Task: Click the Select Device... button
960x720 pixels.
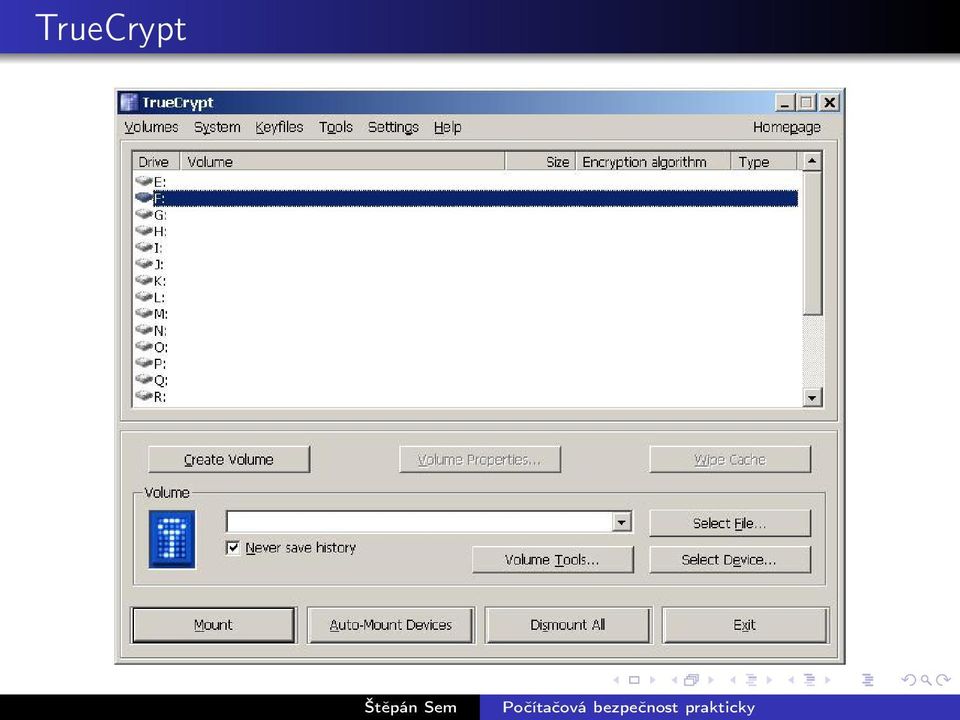Action: pyautogui.click(x=730, y=560)
